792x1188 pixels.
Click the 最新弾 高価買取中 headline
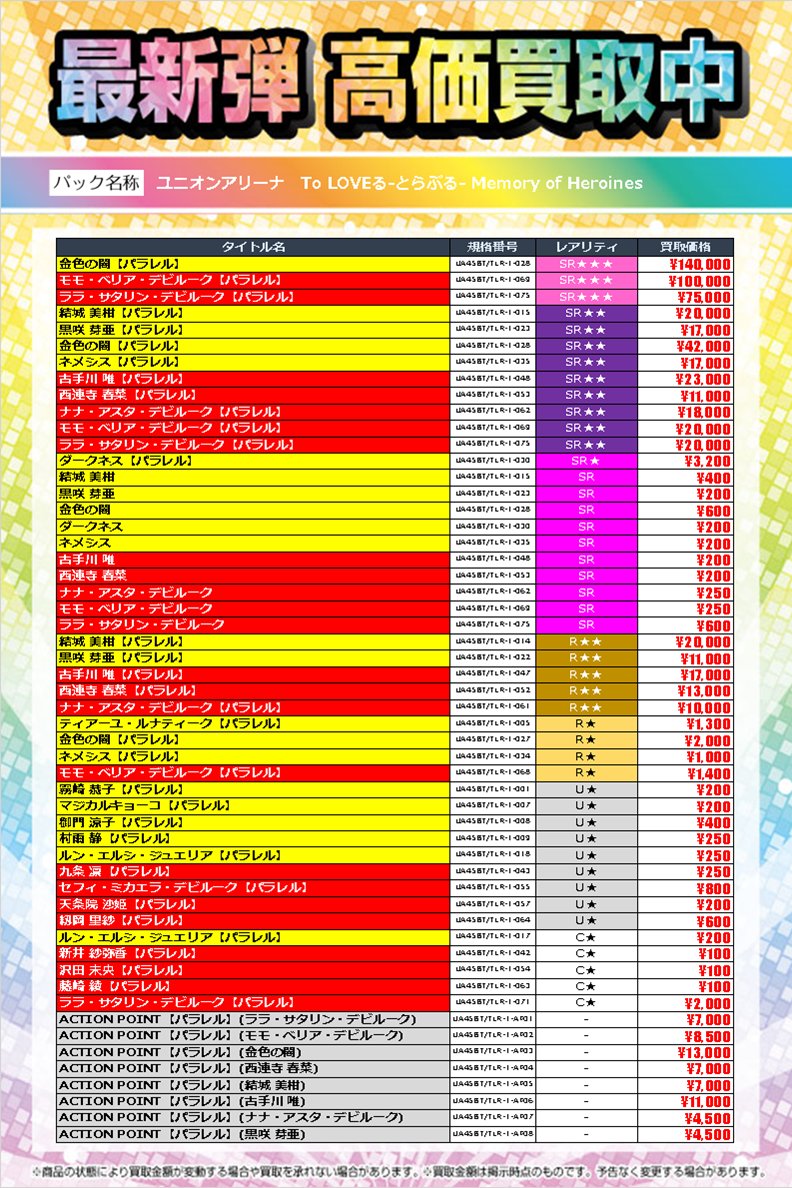pos(397,83)
